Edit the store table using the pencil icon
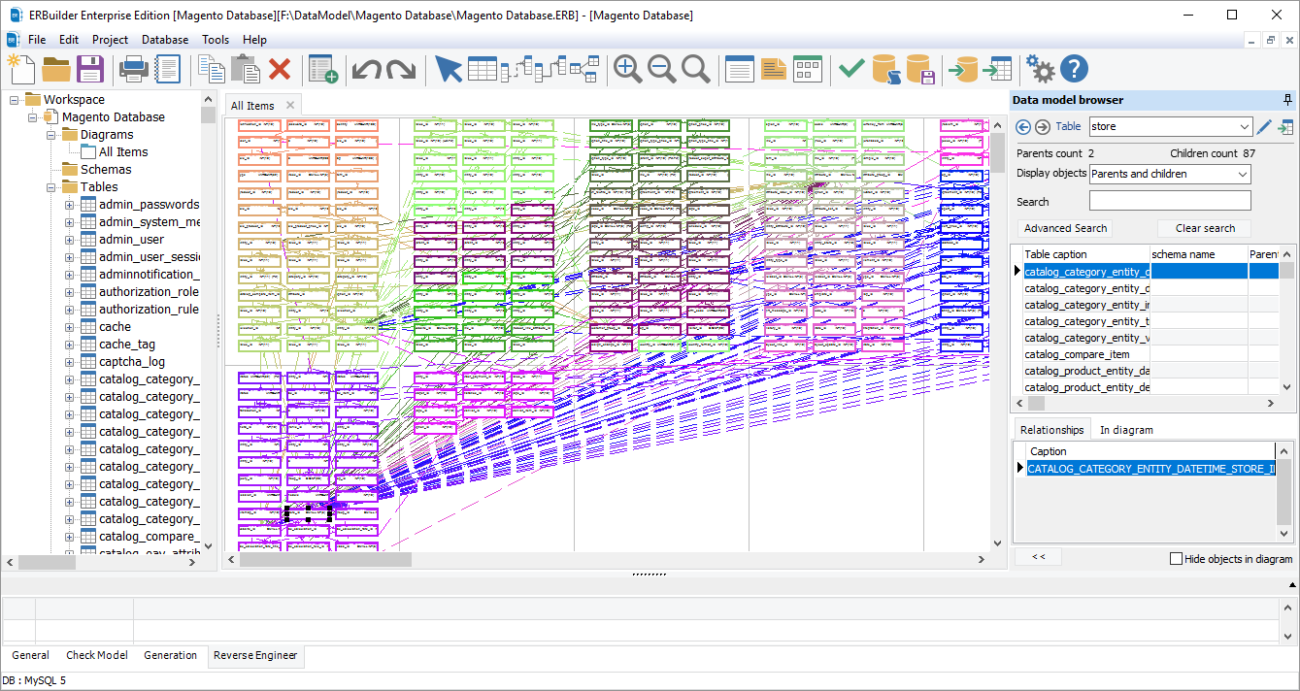1300x691 pixels. (1263, 126)
